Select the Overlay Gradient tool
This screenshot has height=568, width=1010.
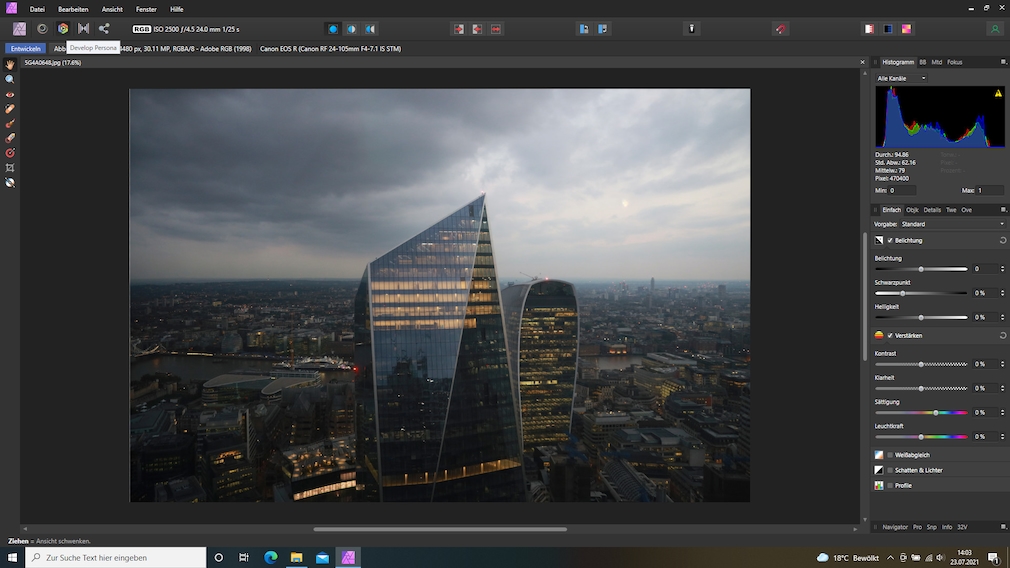(x=10, y=153)
